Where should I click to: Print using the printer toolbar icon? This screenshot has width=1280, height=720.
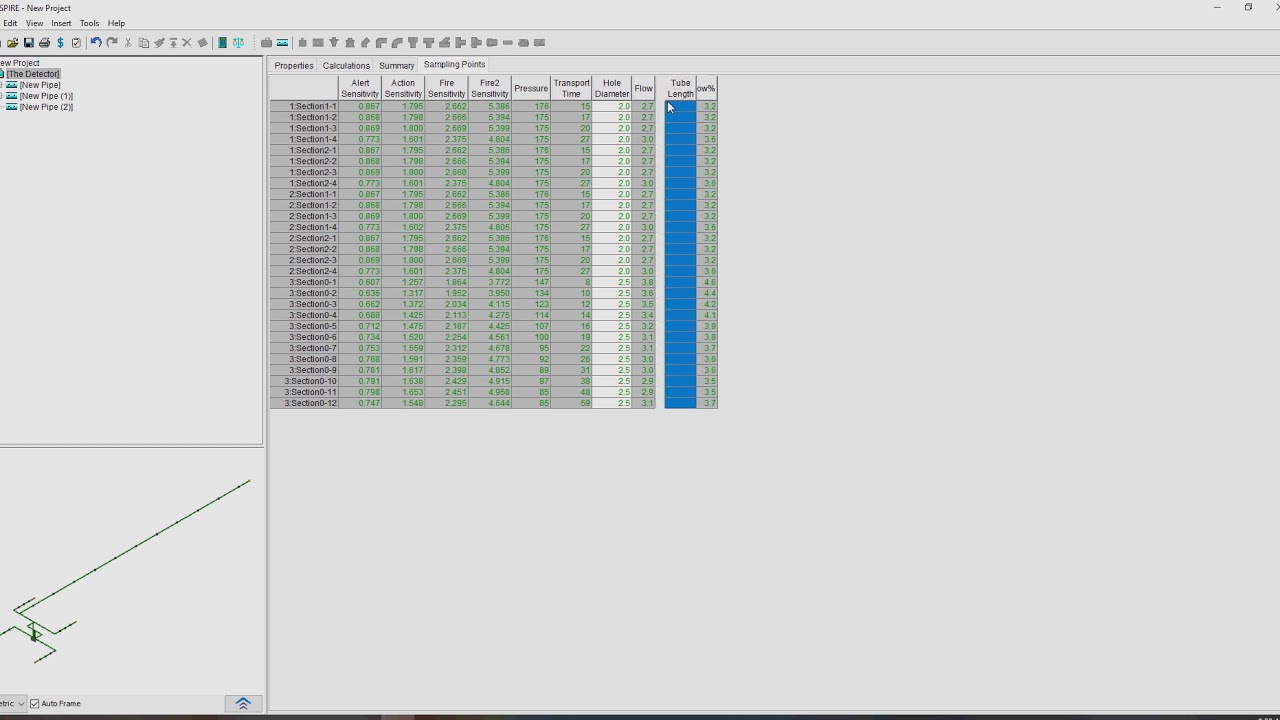[45, 43]
